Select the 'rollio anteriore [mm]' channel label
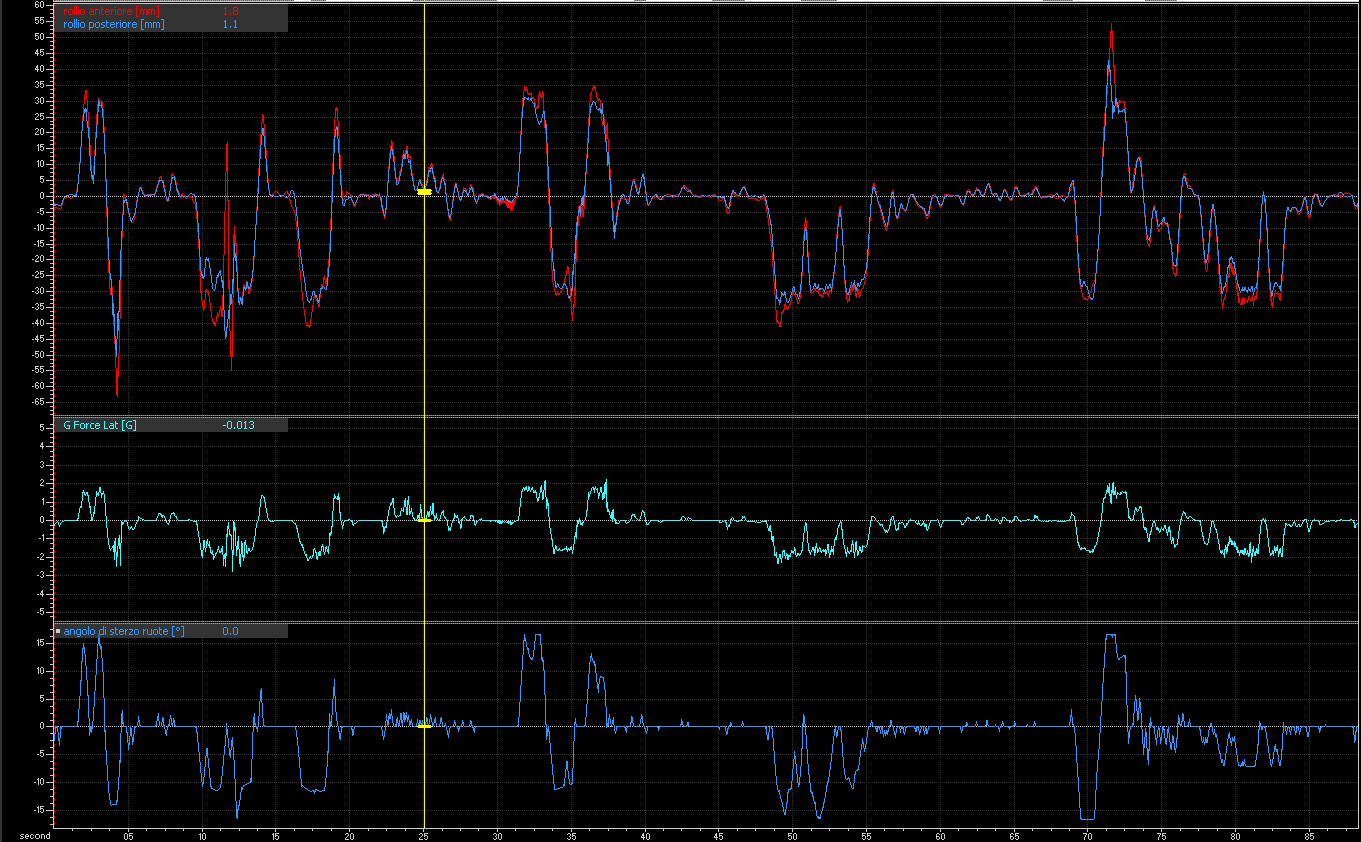The height and width of the screenshot is (842, 1361). 111,11
